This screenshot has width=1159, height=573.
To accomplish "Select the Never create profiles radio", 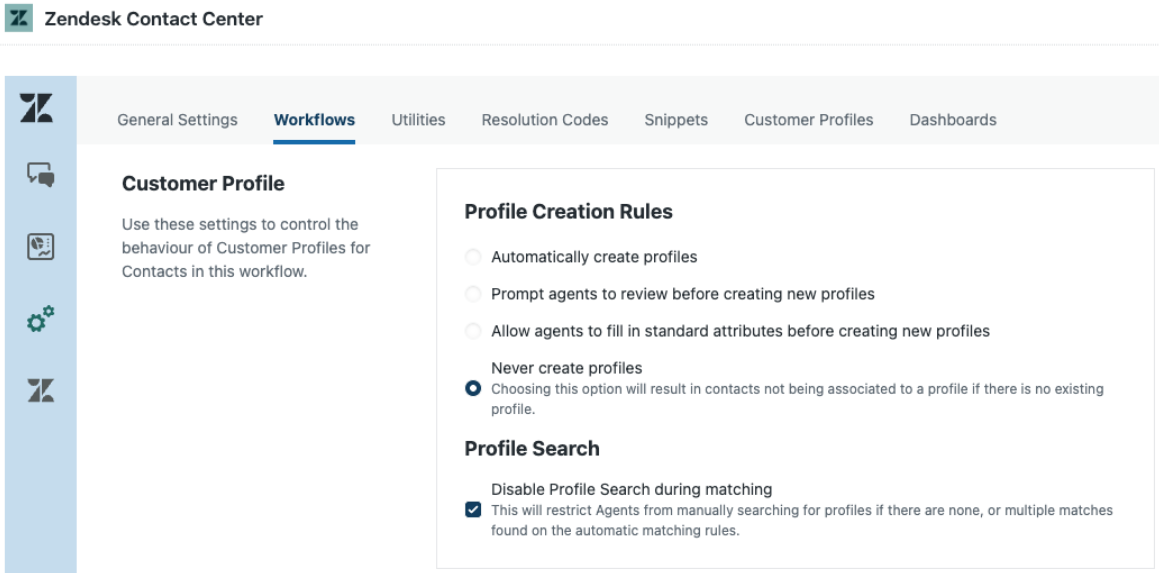I will pyautogui.click(x=473, y=388).
